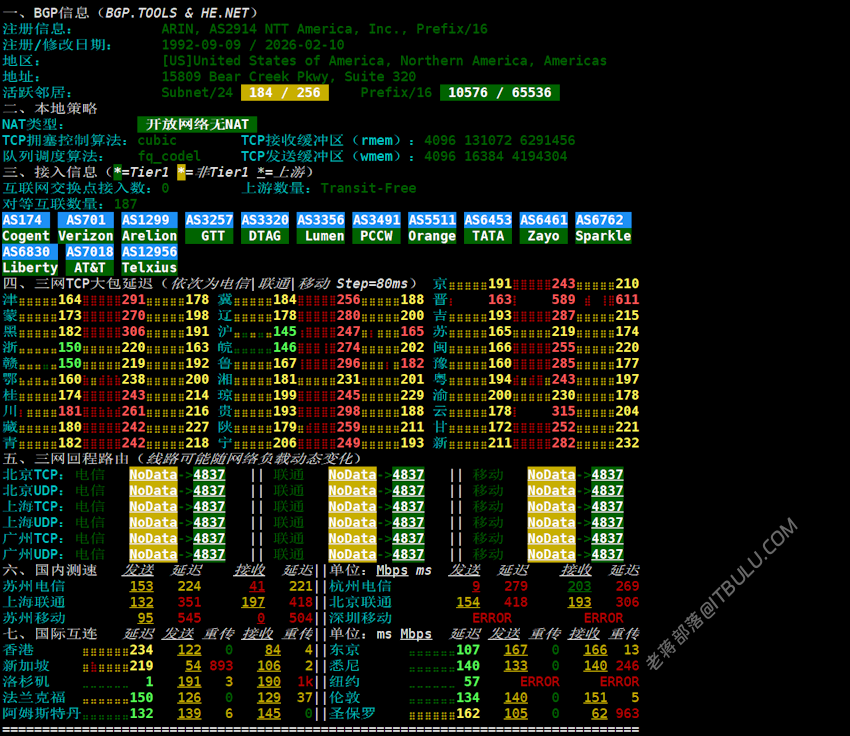The width and height of the screenshot is (850, 736).
Task: Click 法兰克福 latency value 150
Action: point(141,698)
